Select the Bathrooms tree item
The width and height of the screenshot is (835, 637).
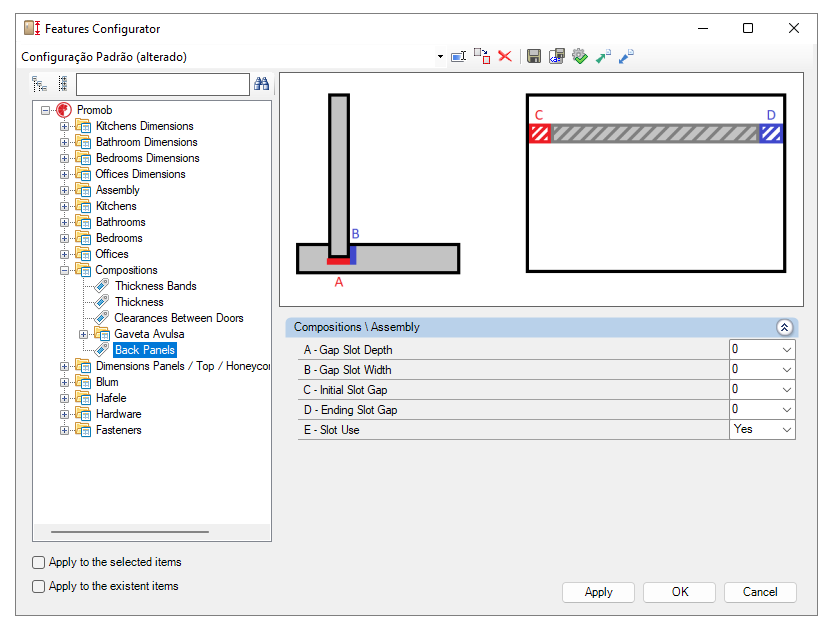(x=120, y=222)
